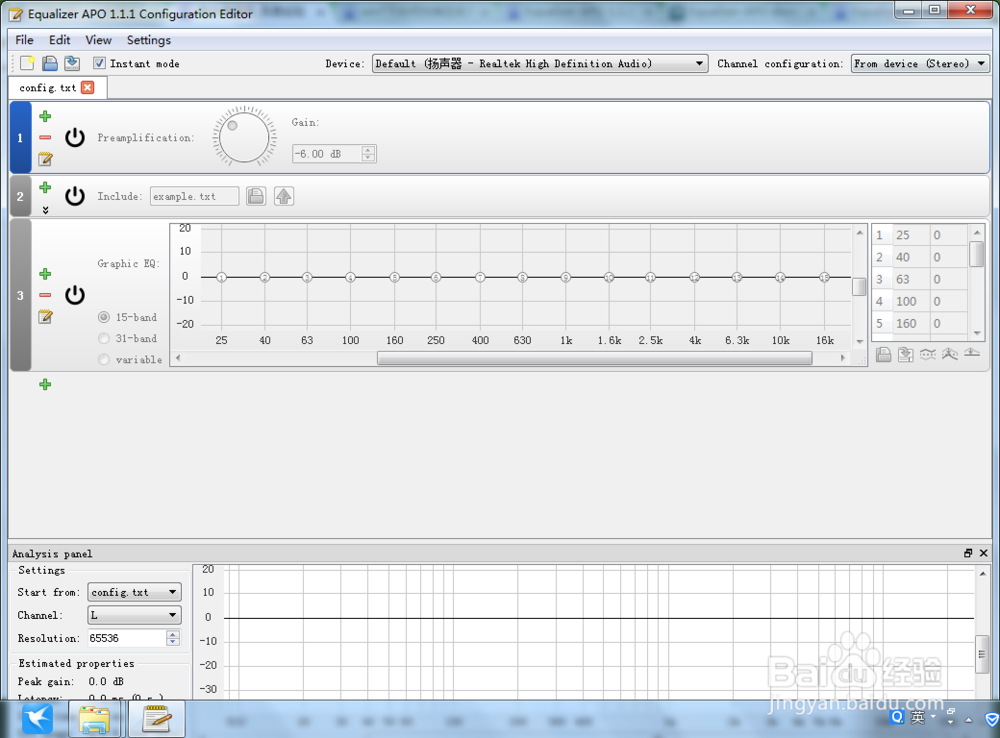1000x738 pixels.
Task: Edit Graphic EQ filter as text
Action: (45, 316)
